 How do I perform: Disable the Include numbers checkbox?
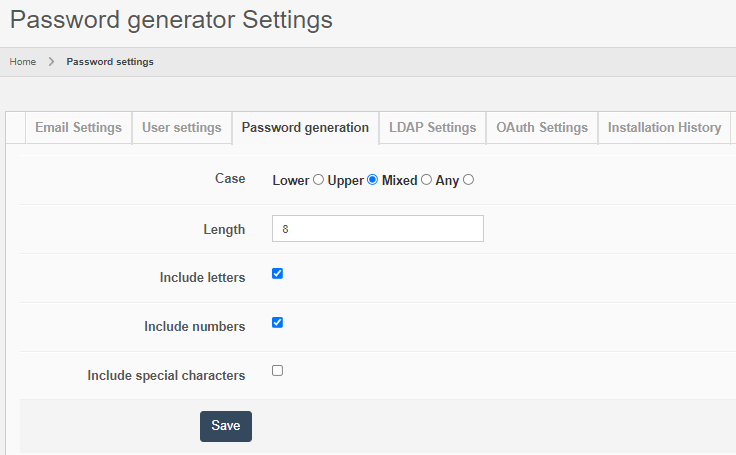click(x=278, y=322)
